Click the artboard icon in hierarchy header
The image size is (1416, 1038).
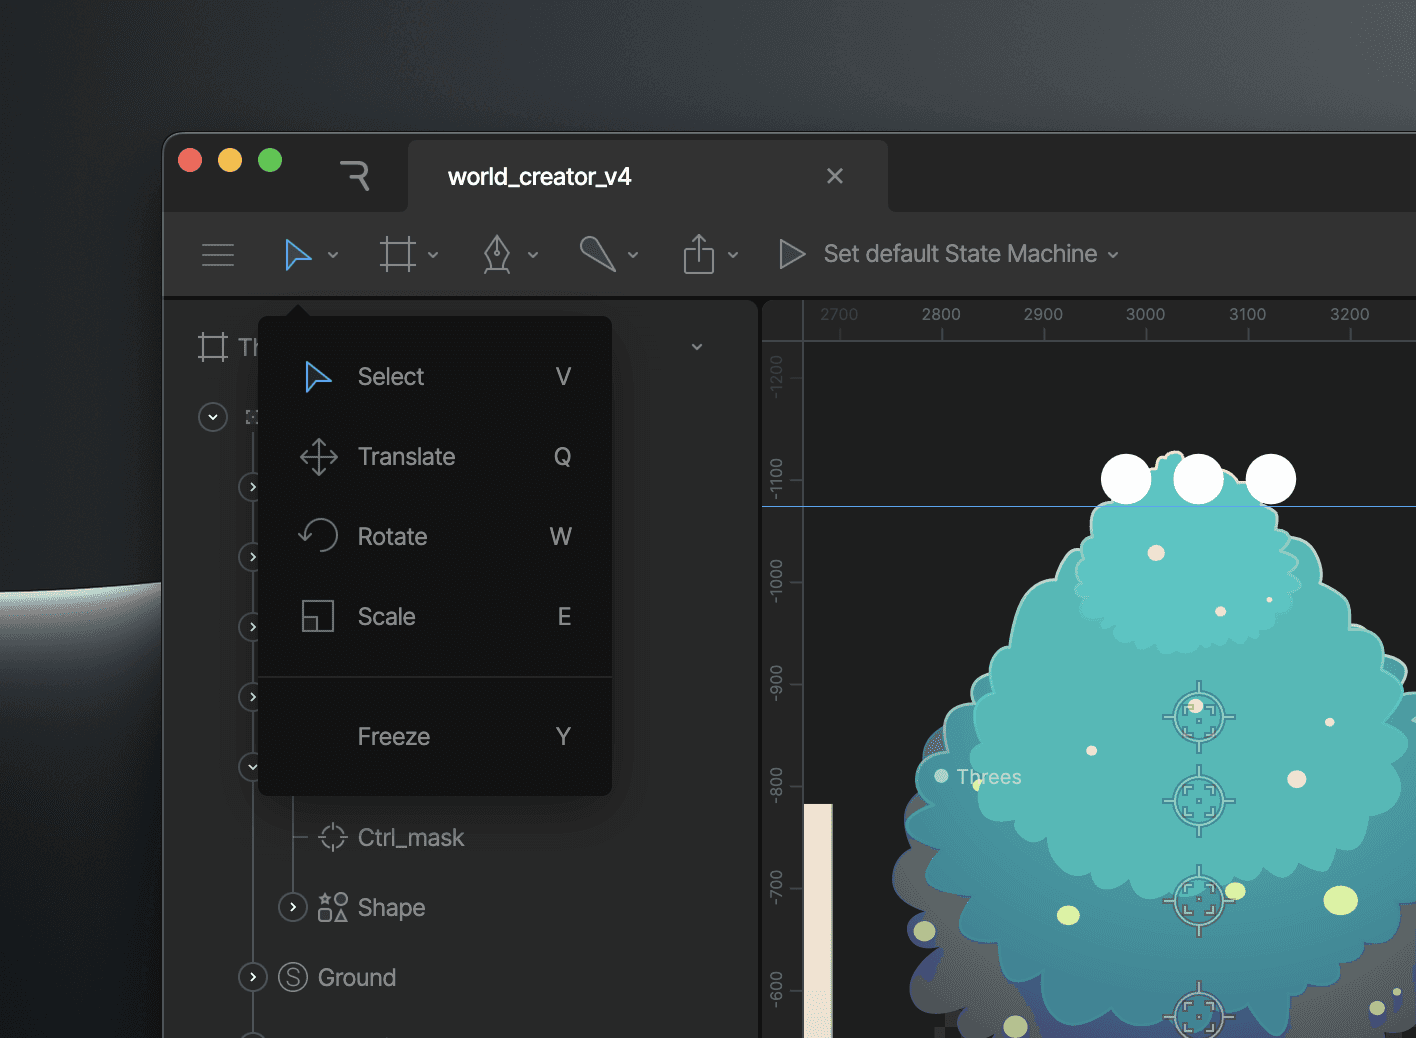click(213, 347)
